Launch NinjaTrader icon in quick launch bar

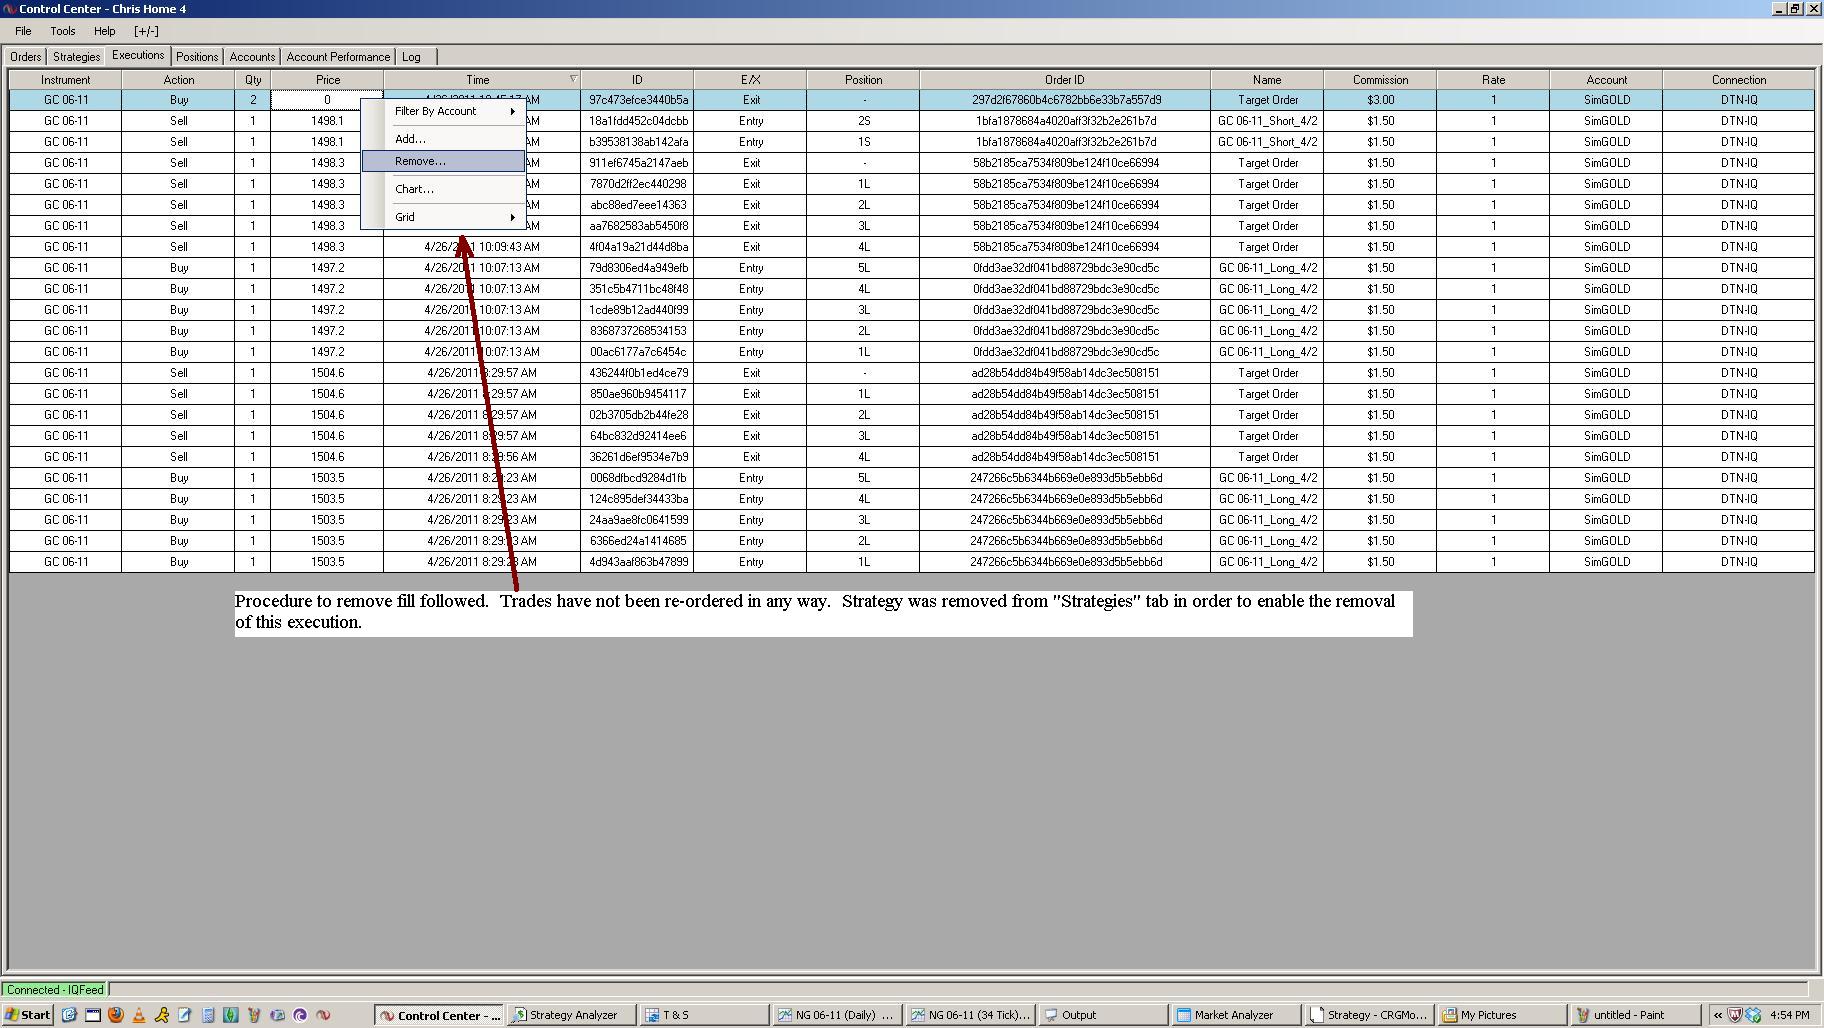click(323, 1015)
